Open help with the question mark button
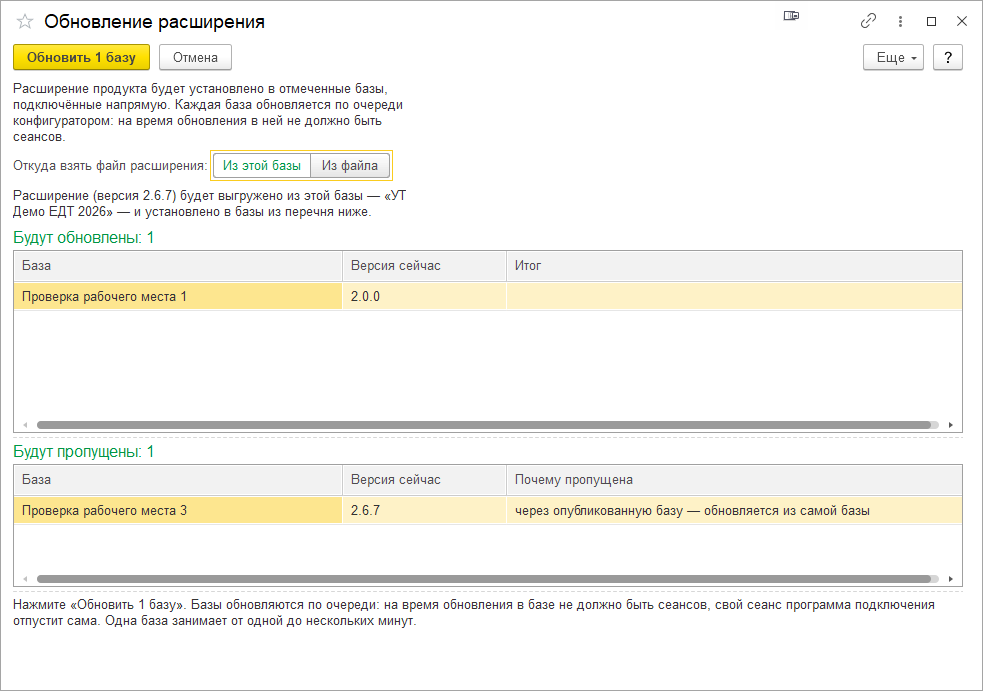 [948, 57]
